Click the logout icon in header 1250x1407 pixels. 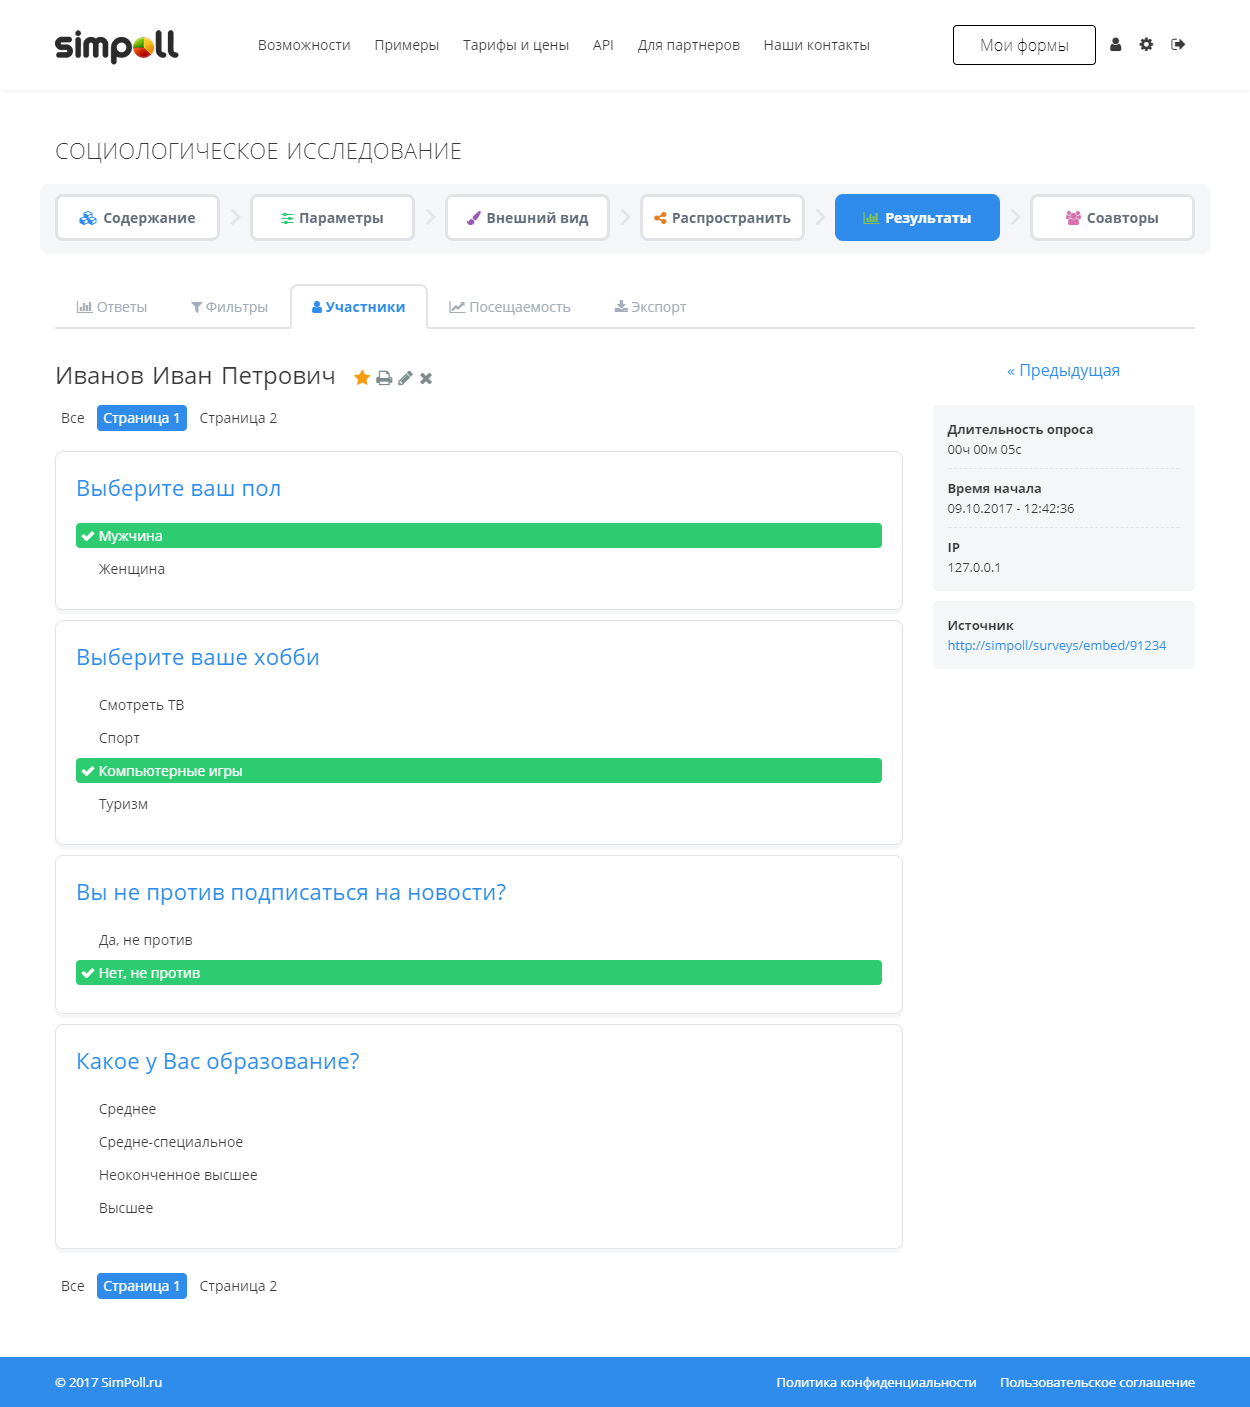point(1178,45)
